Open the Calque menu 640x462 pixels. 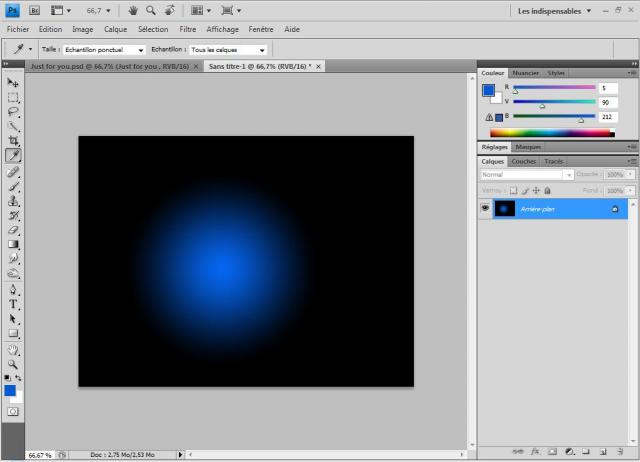point(116,29)
